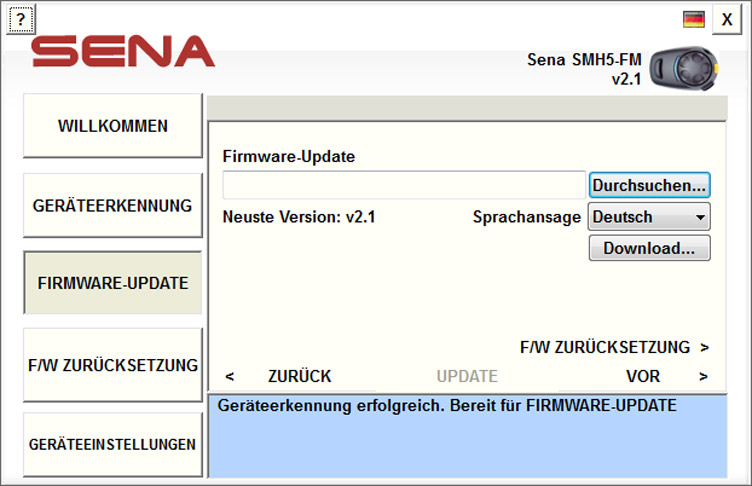The height and width of the screenshot is (486, 752).
Task: Click the firmware file path input field
Action: coord(404,185)
